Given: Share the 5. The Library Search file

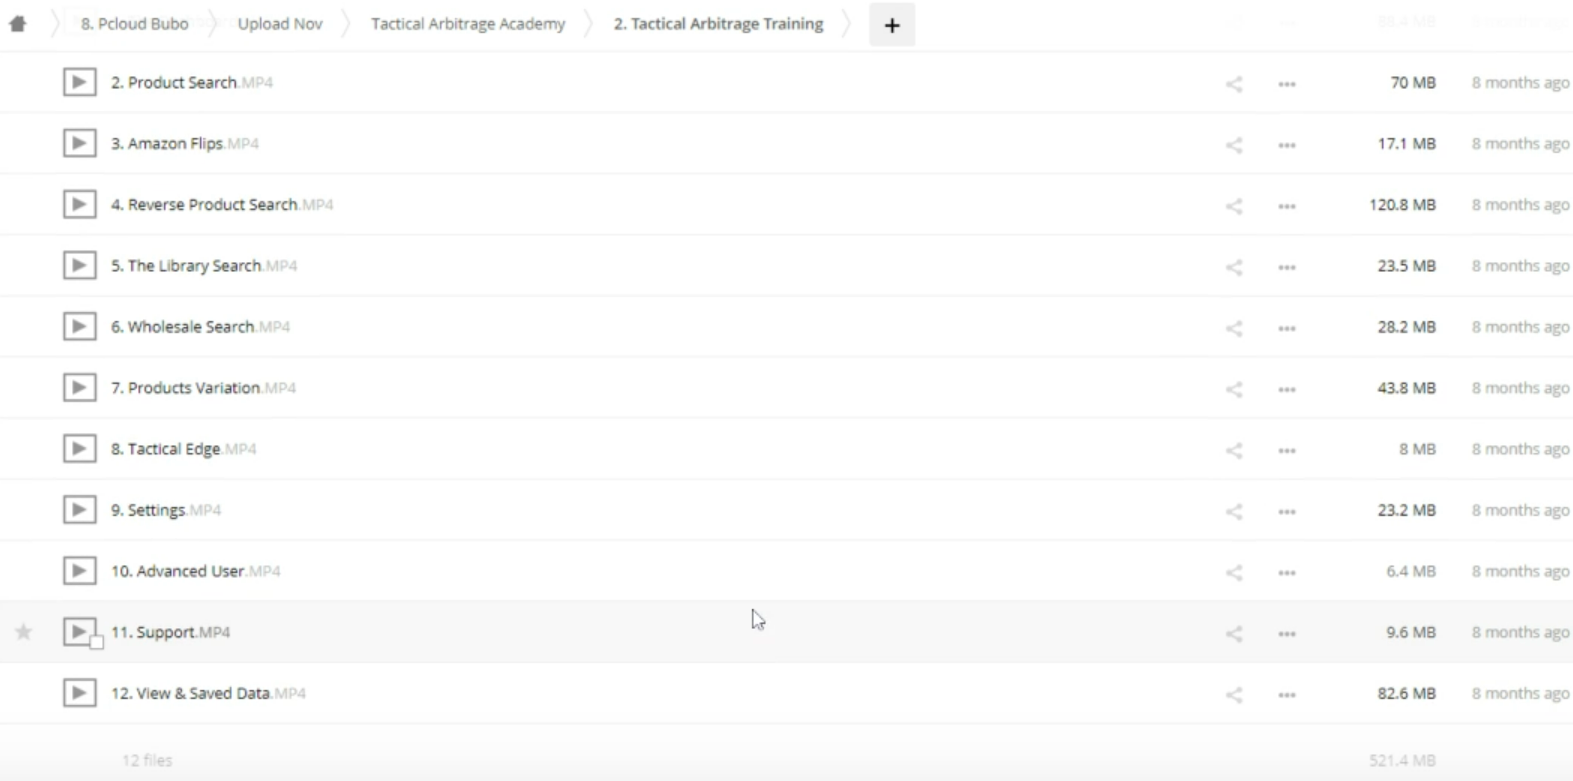Looking at the screenshot, I should [1234, 267].
